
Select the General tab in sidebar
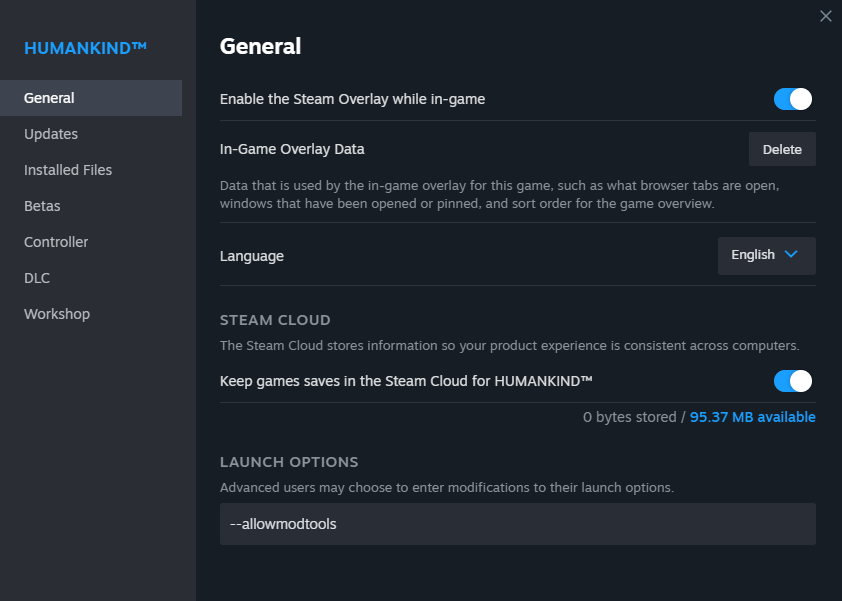91,98
